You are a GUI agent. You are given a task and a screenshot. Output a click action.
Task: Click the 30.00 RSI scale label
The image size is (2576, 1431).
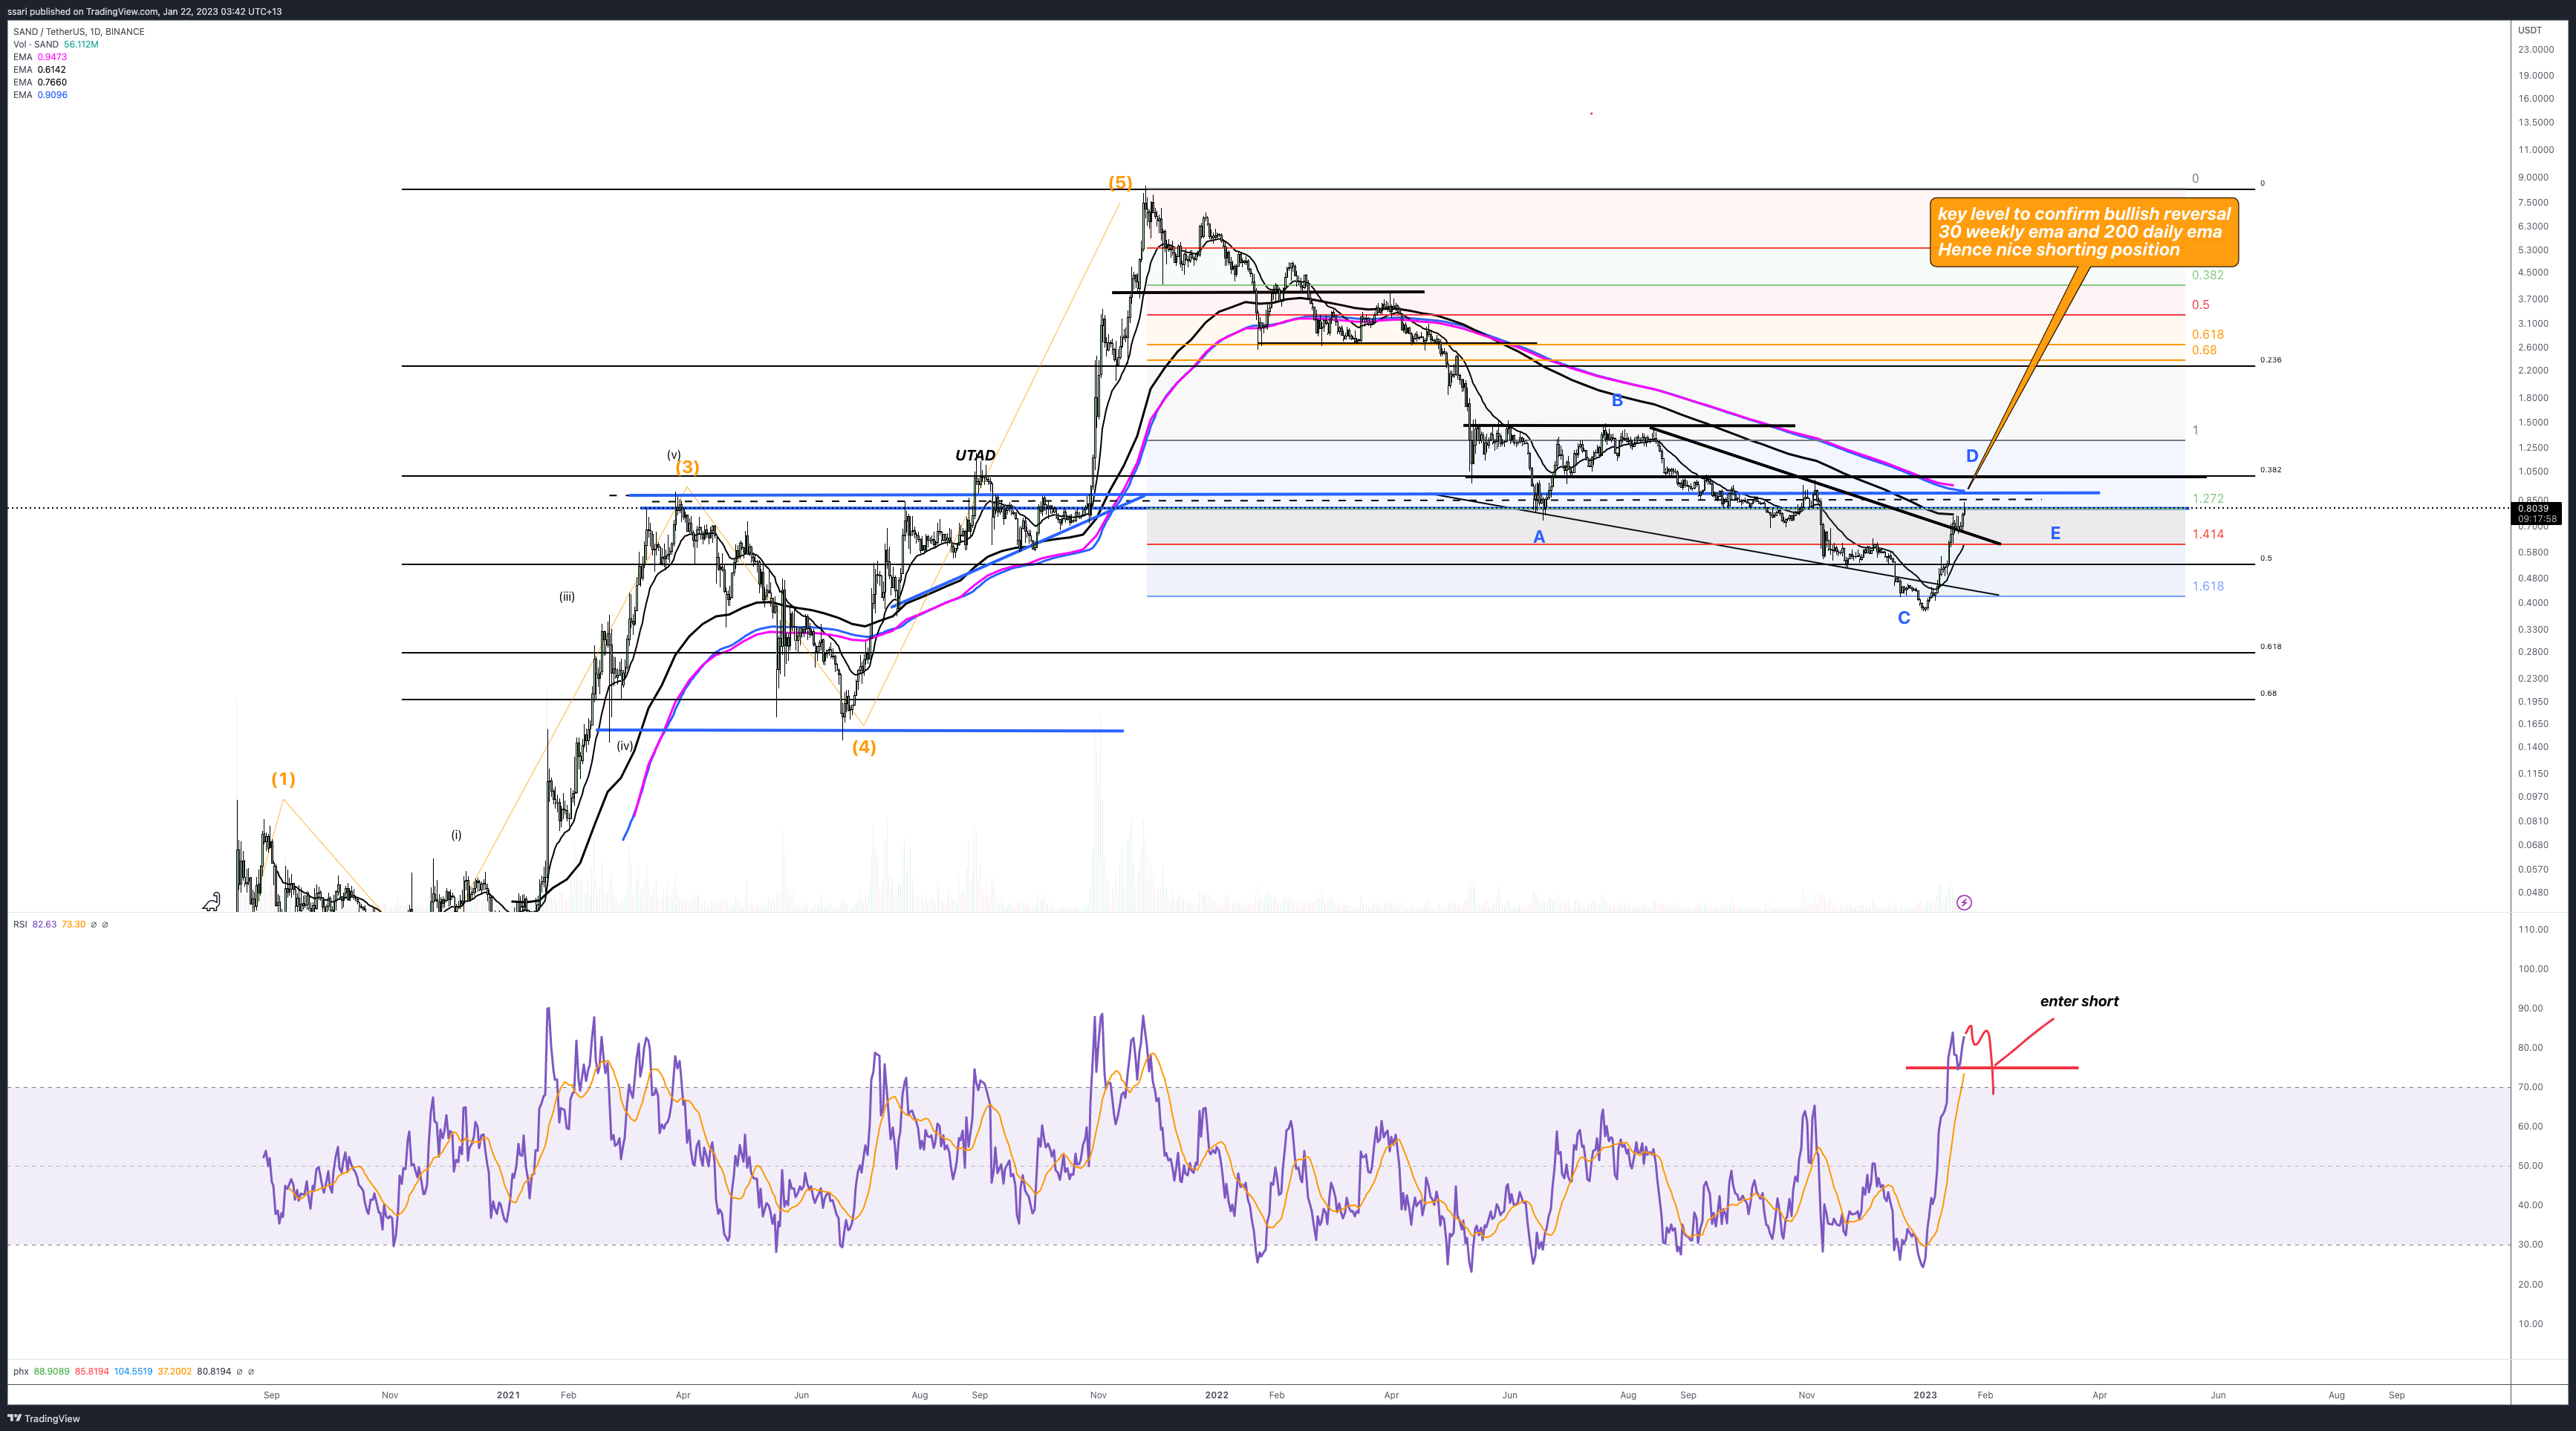coord(2531,1245)
